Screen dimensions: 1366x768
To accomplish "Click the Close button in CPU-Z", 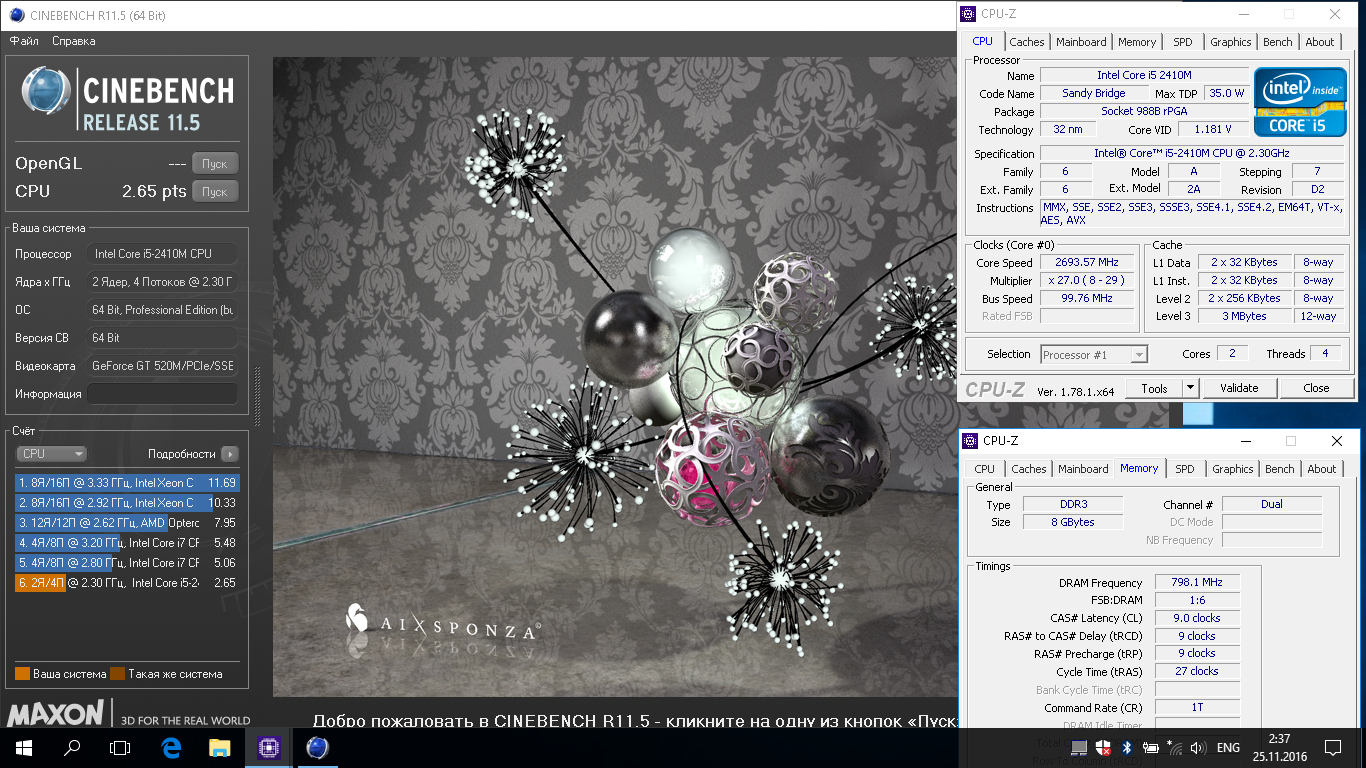I will pyautogui.click(x=1316, y=388).
